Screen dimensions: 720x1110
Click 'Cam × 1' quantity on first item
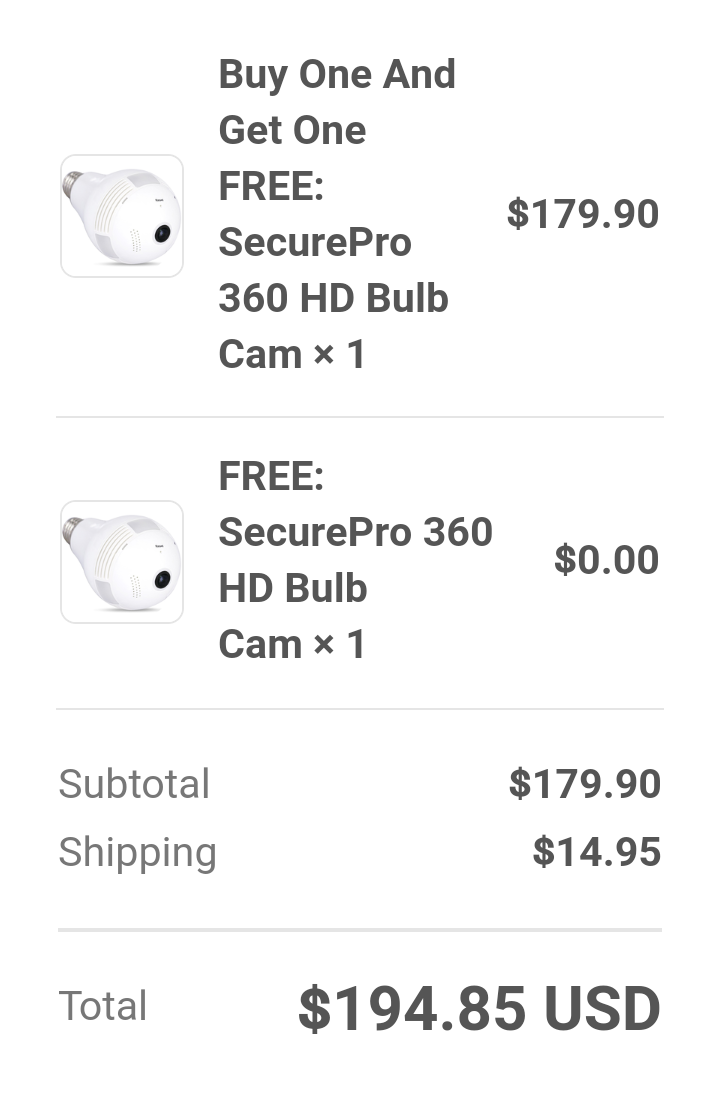click(292, 354)
